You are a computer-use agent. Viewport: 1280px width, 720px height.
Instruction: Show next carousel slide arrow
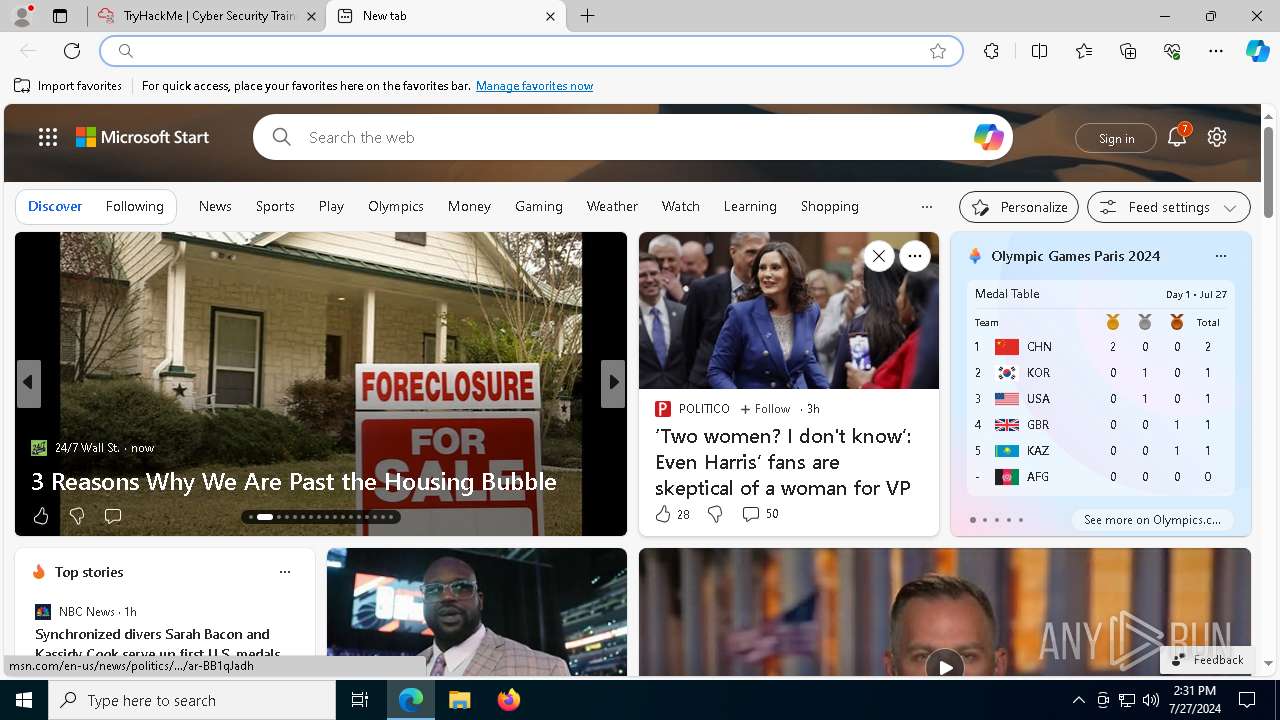pos(613,382)
